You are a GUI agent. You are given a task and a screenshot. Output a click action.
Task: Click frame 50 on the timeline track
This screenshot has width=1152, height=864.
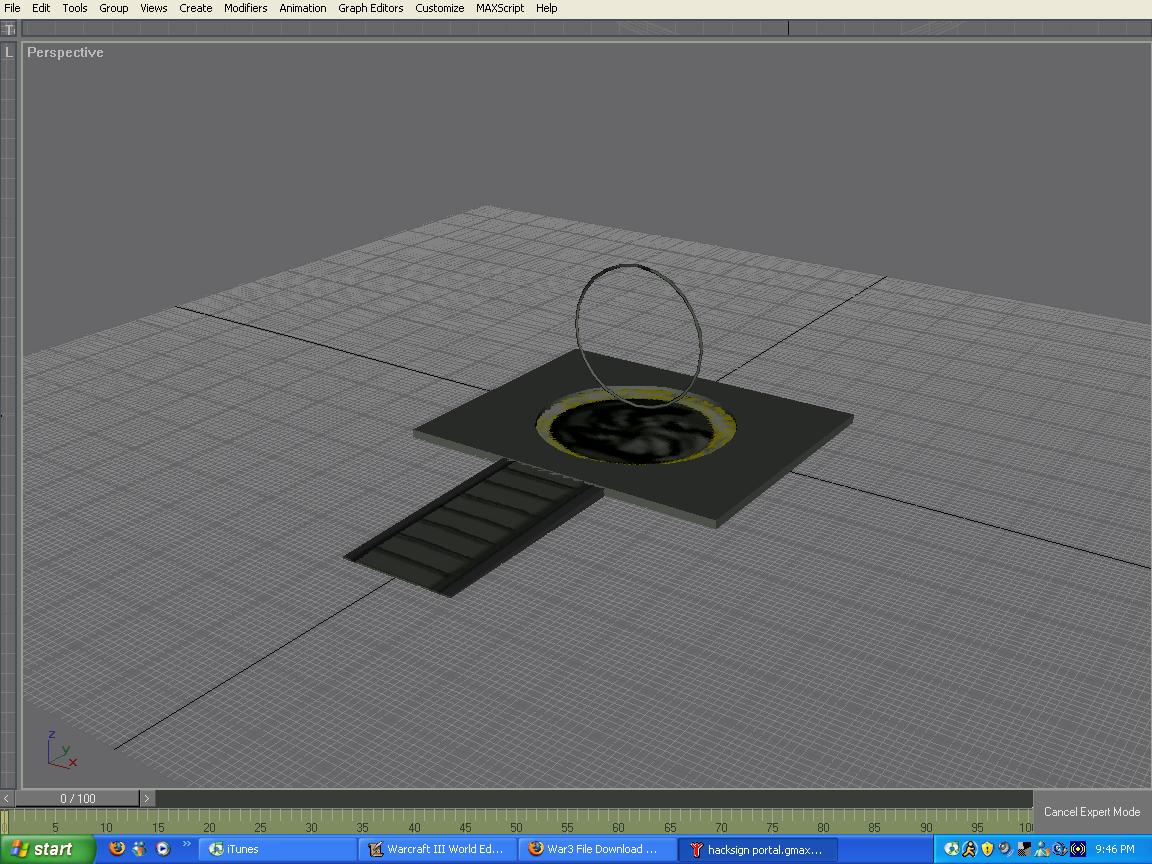516,821
